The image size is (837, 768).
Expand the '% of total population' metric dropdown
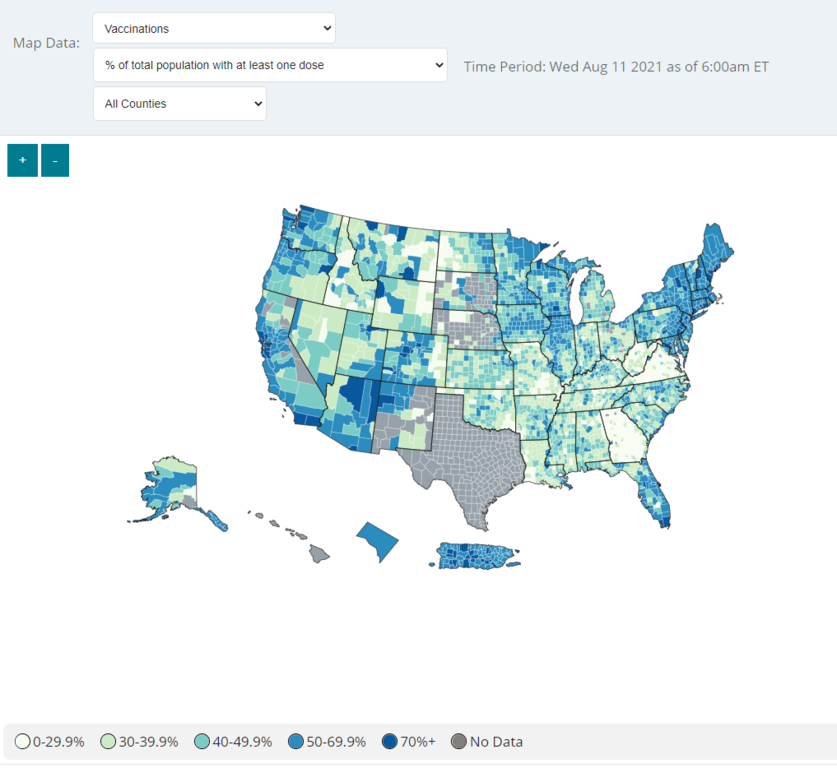tap(270, 66)
